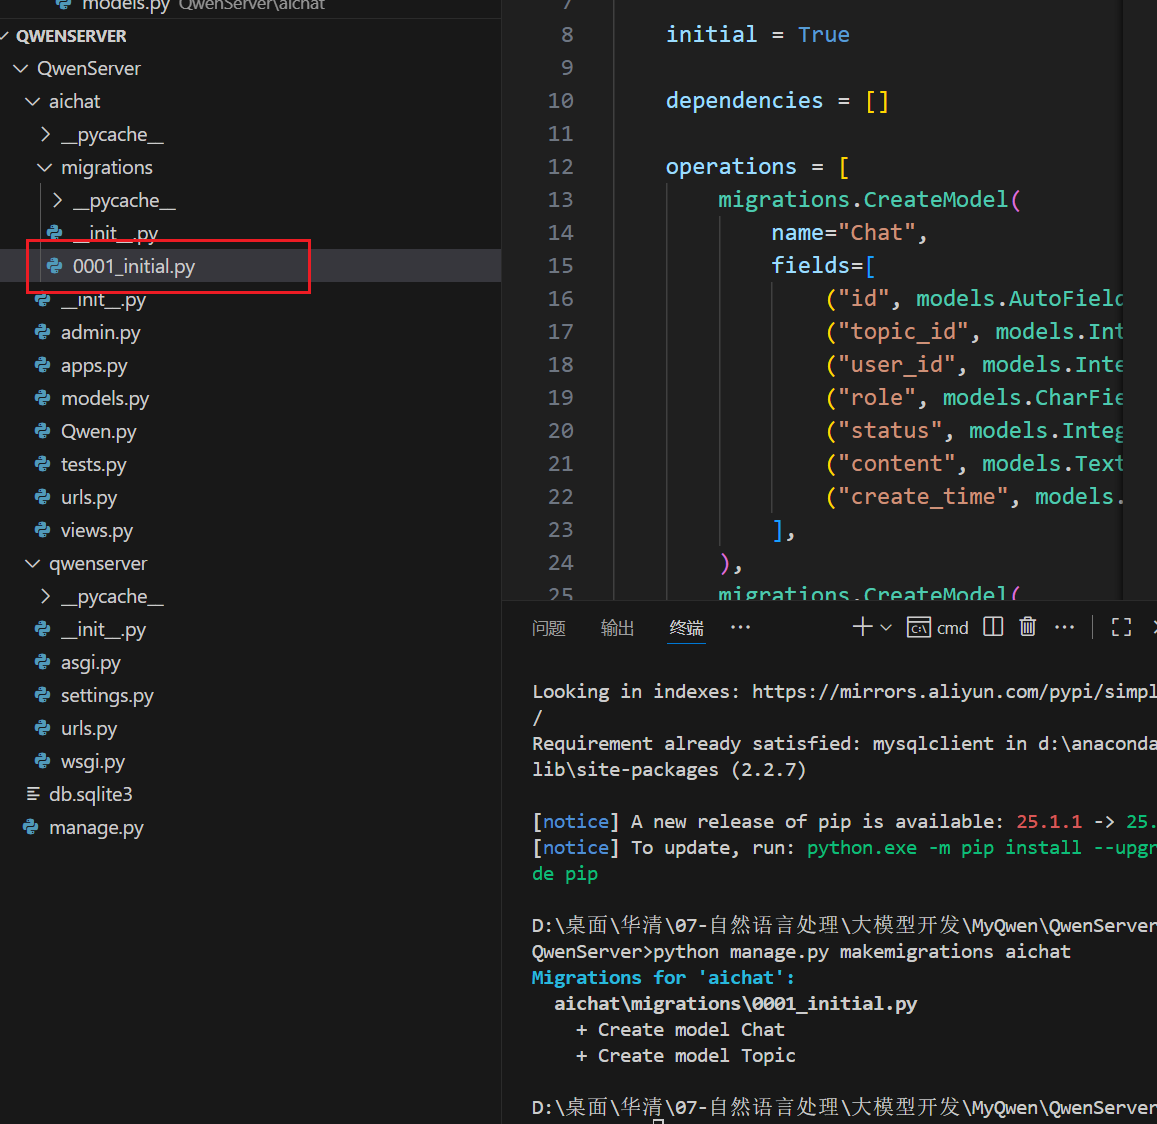
Task: Collapse the aichat folder
Action: (x=74, y=101)
